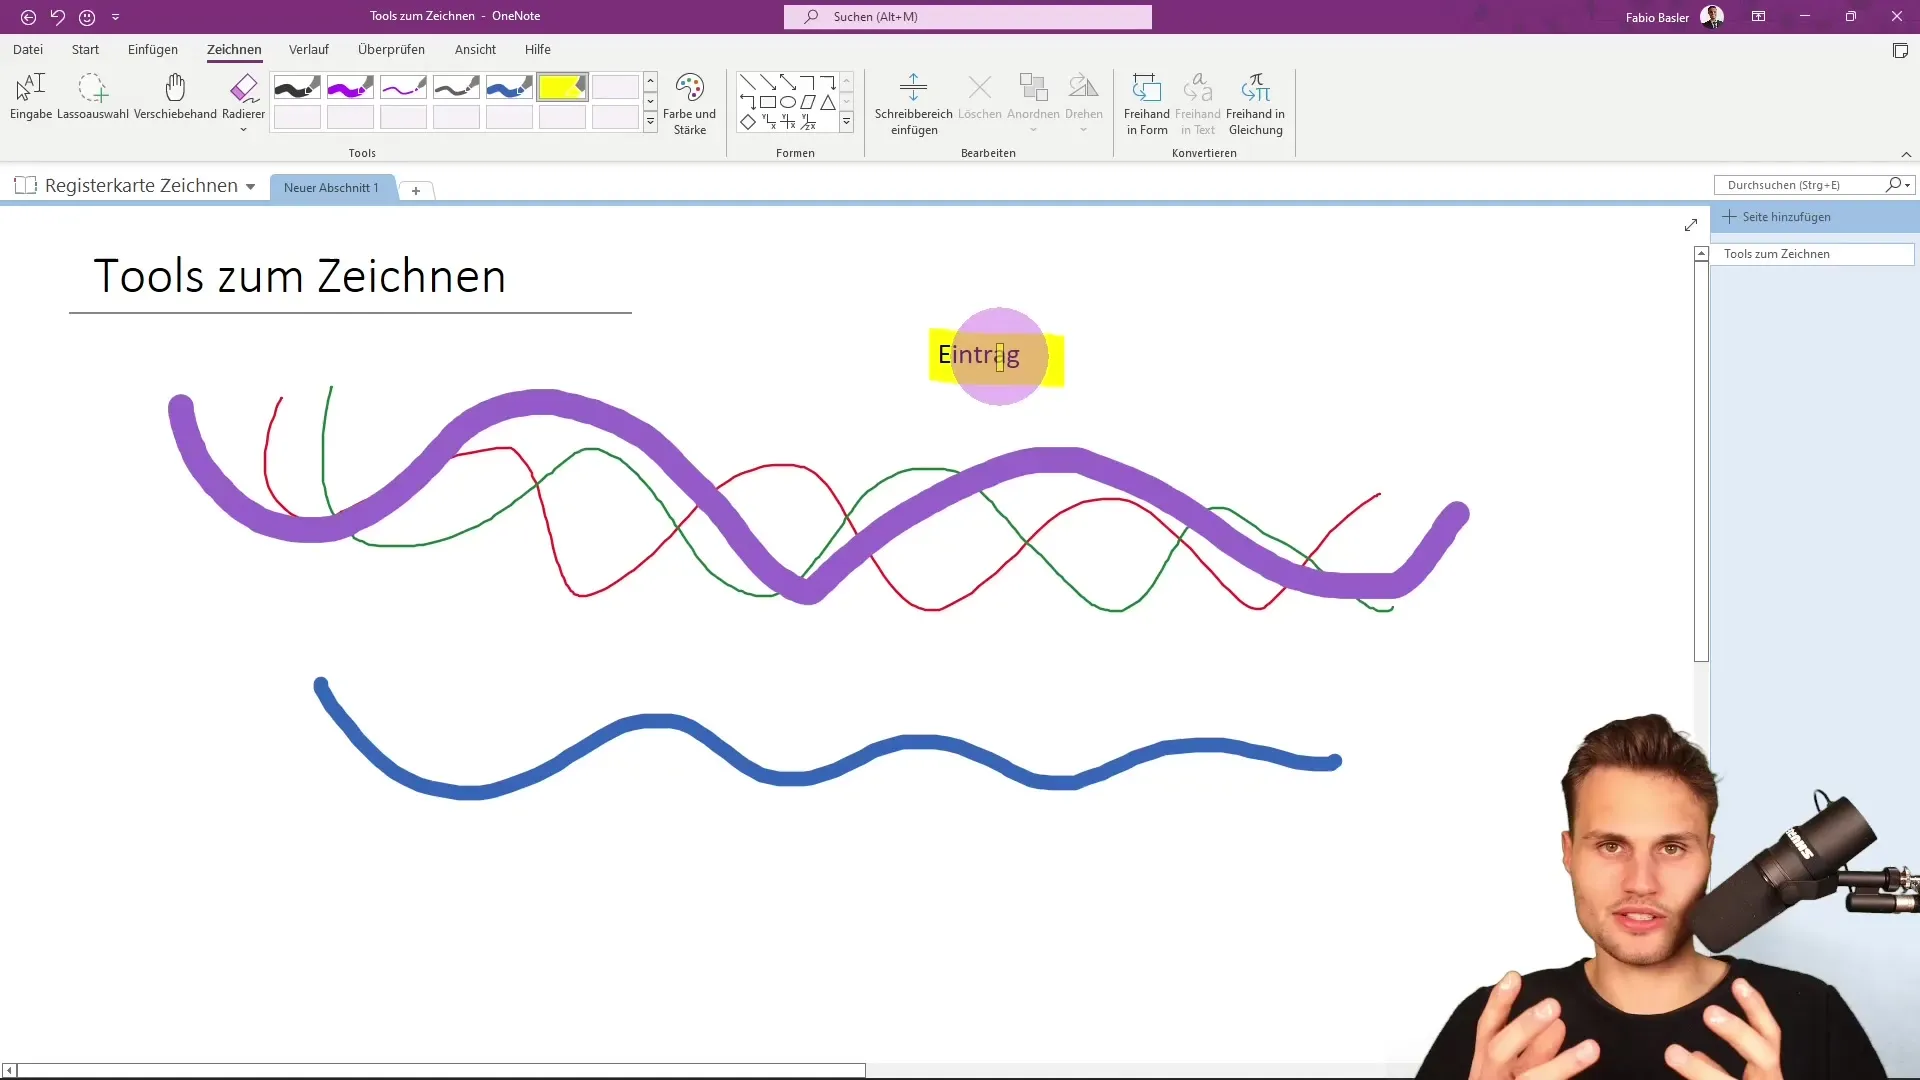Screen dimensions: 1920x1080
Task: Open search scope dropdown arrow
Action: (x=1908, y=185)
